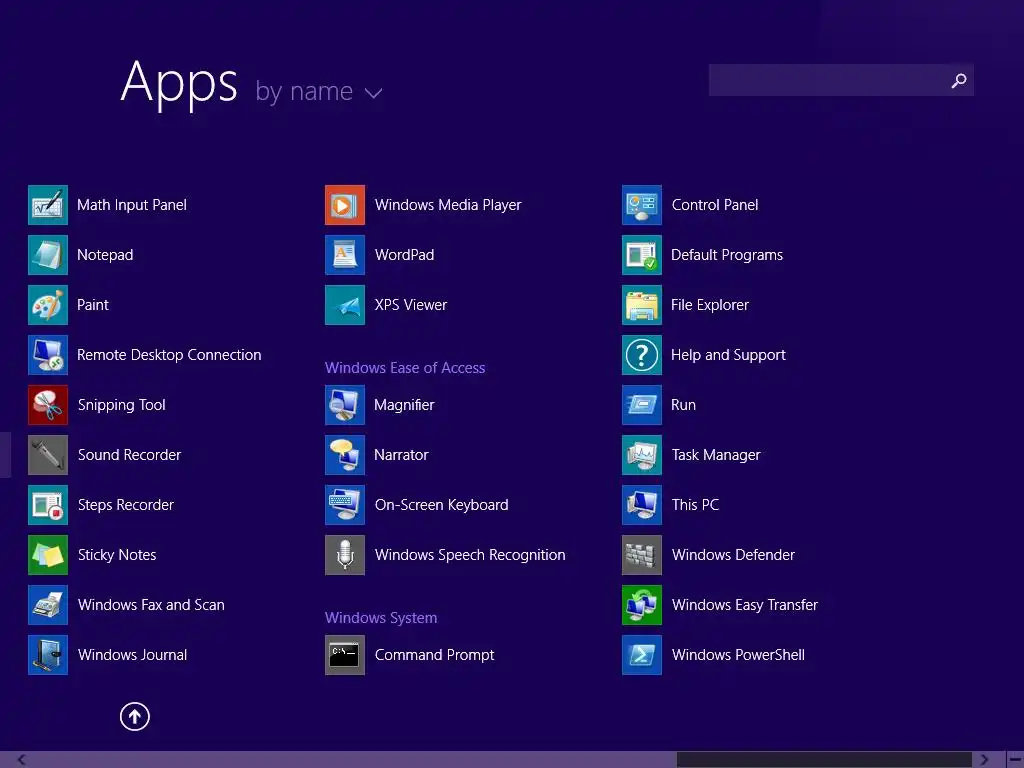Open the Windows Easy Transfer icon

pyautogui.click(x=642, y=605)
